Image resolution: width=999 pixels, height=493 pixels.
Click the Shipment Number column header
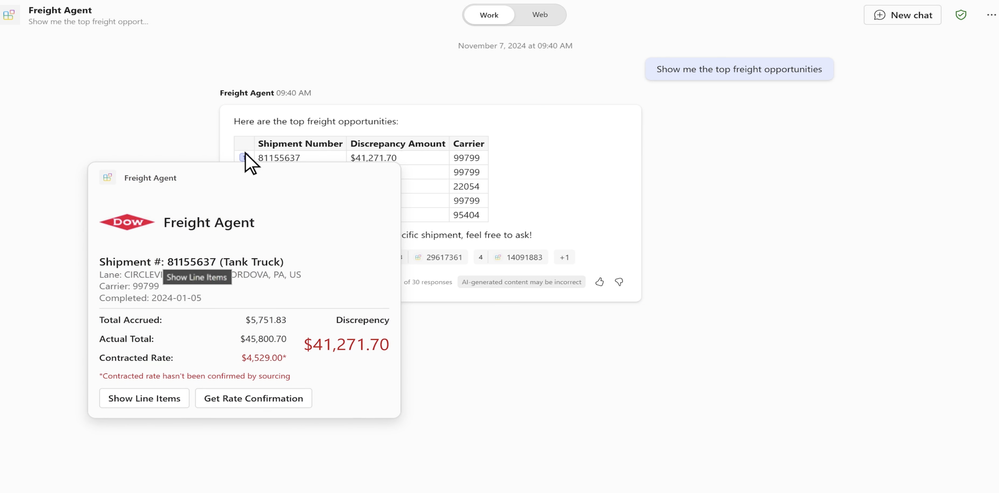click(x=300, y=143)
